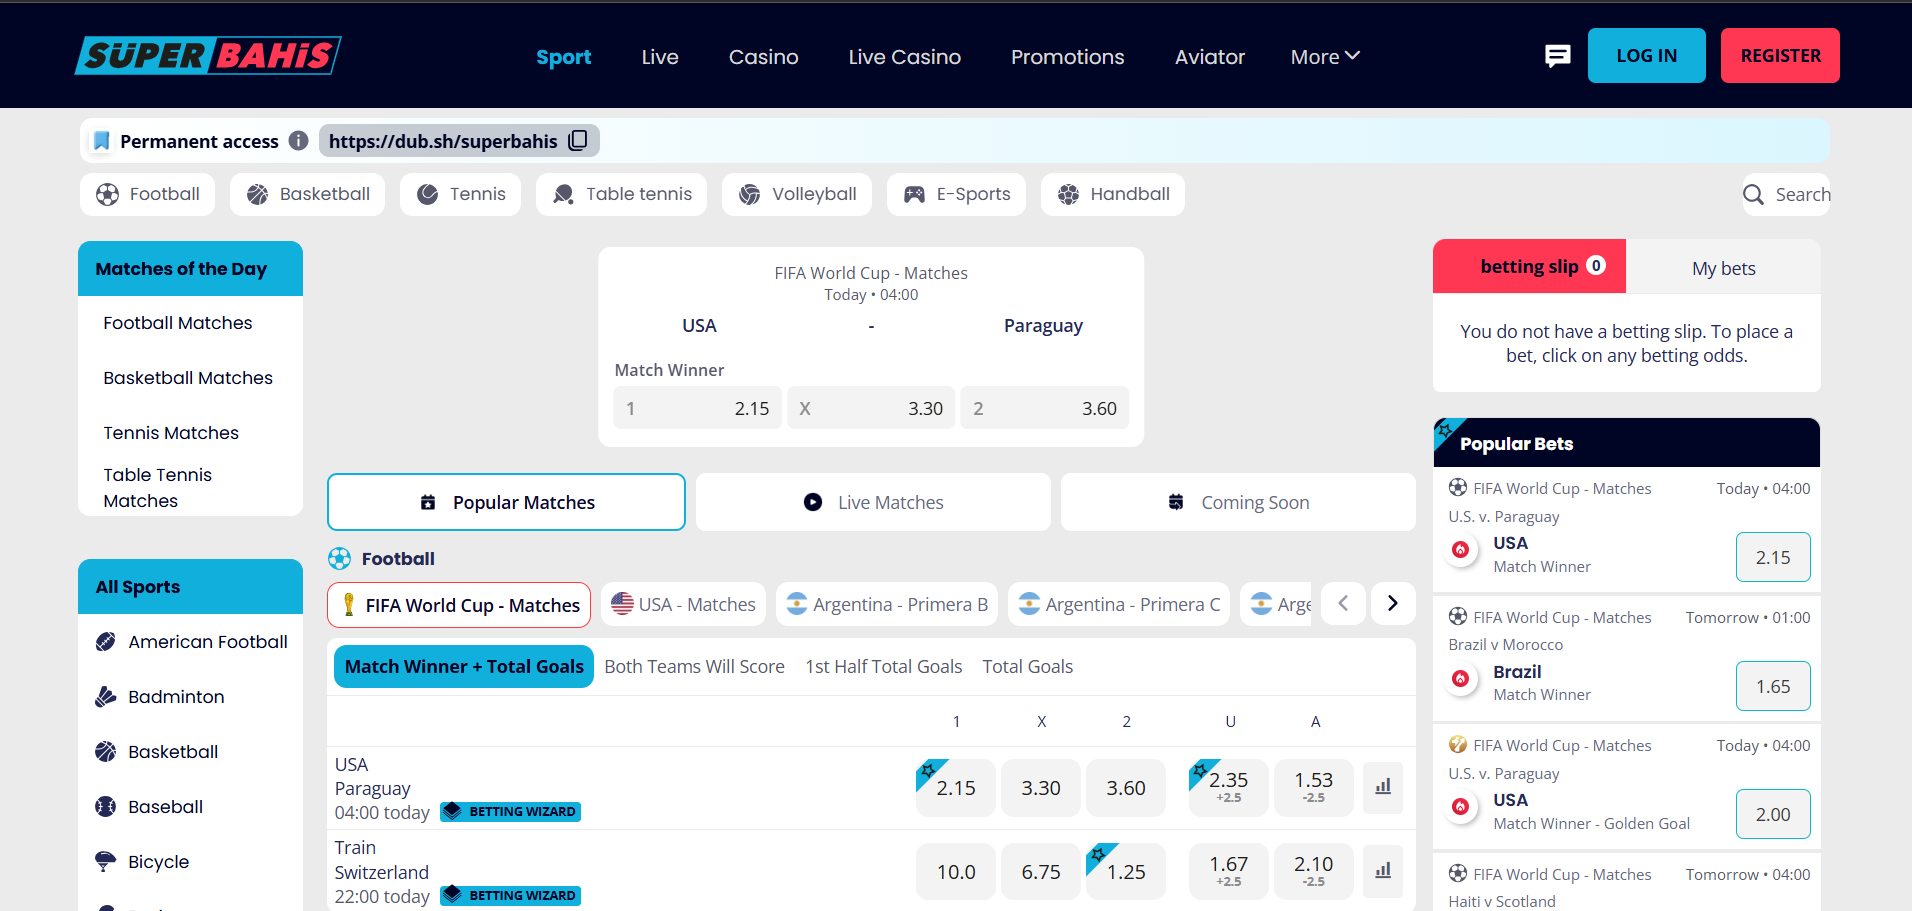
Task: Select Both Teams Will Score market
Action: pyautogui.click(x=694, y=667)
